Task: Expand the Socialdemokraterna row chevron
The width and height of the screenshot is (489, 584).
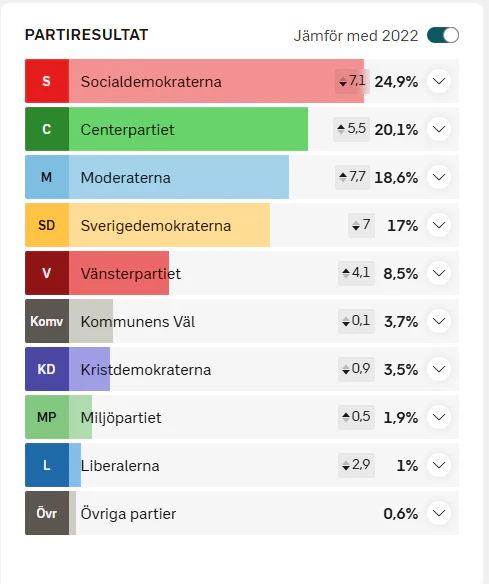Action: click(439, 81)
